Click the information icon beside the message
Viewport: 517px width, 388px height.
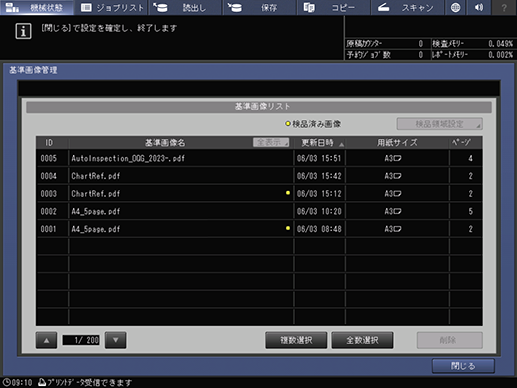pos(23,31)
